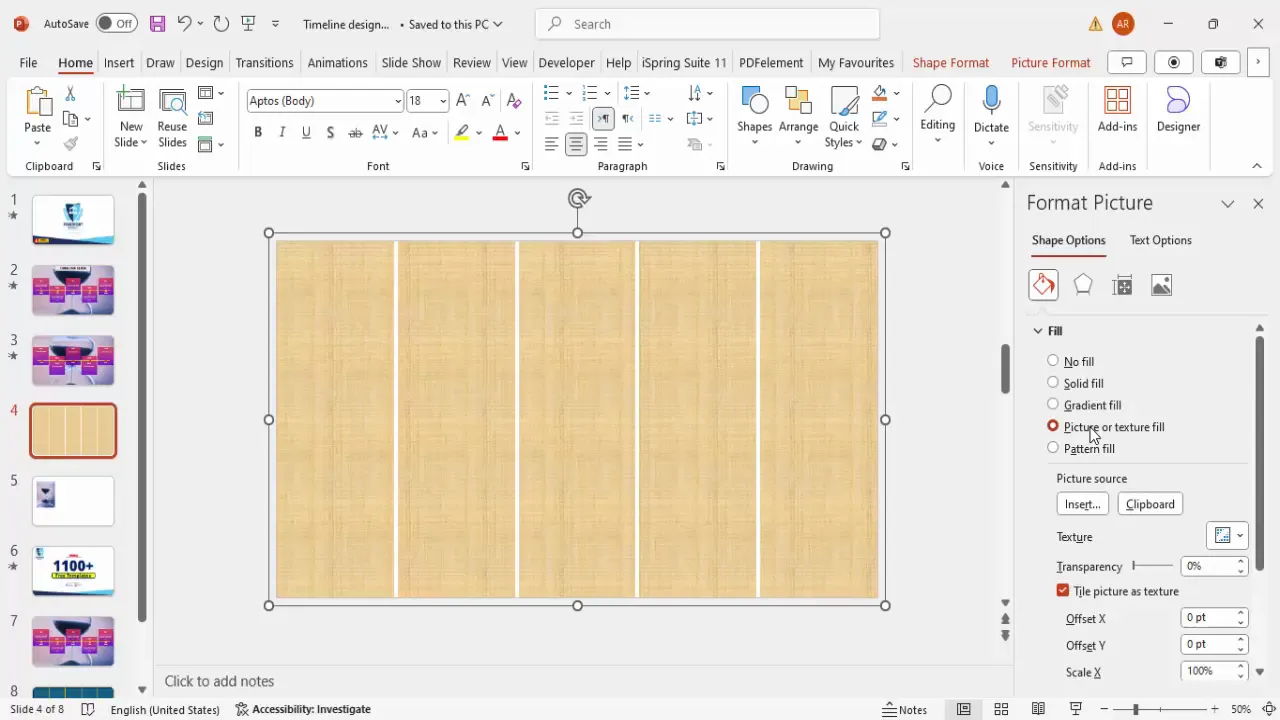Viewport: 1280px width, 720px height.
Task: Collapse the Fill section
Action: click(1038, 331)
